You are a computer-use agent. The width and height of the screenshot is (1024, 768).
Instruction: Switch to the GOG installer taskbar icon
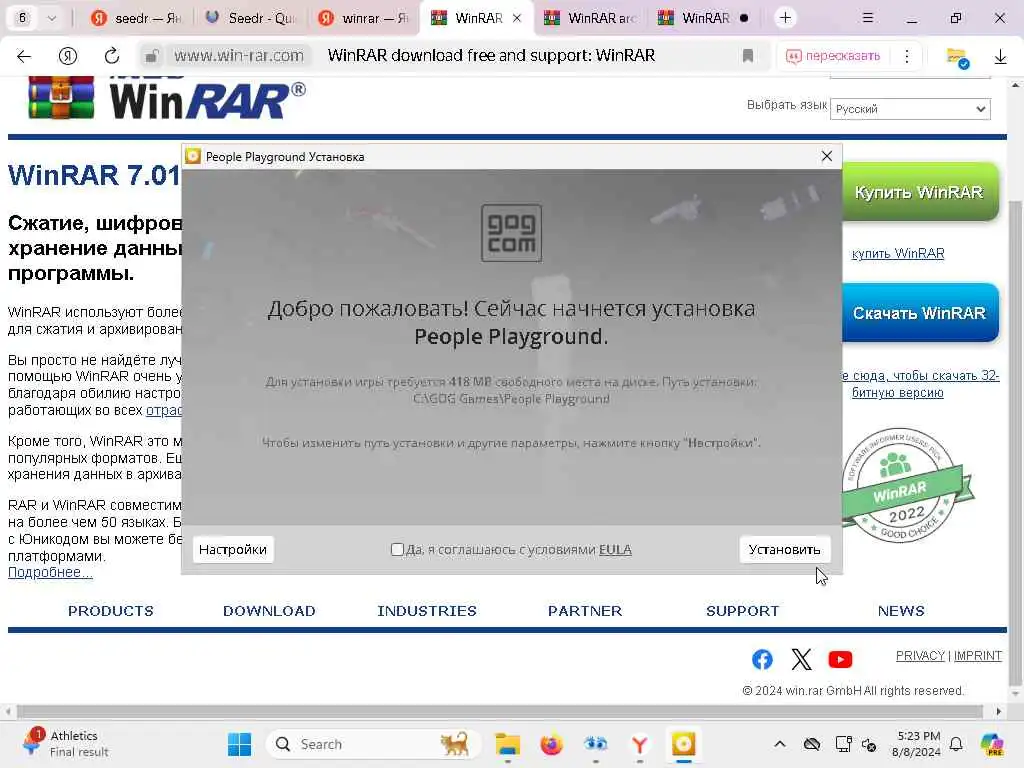pyautogui.click(x=683, y=744)
